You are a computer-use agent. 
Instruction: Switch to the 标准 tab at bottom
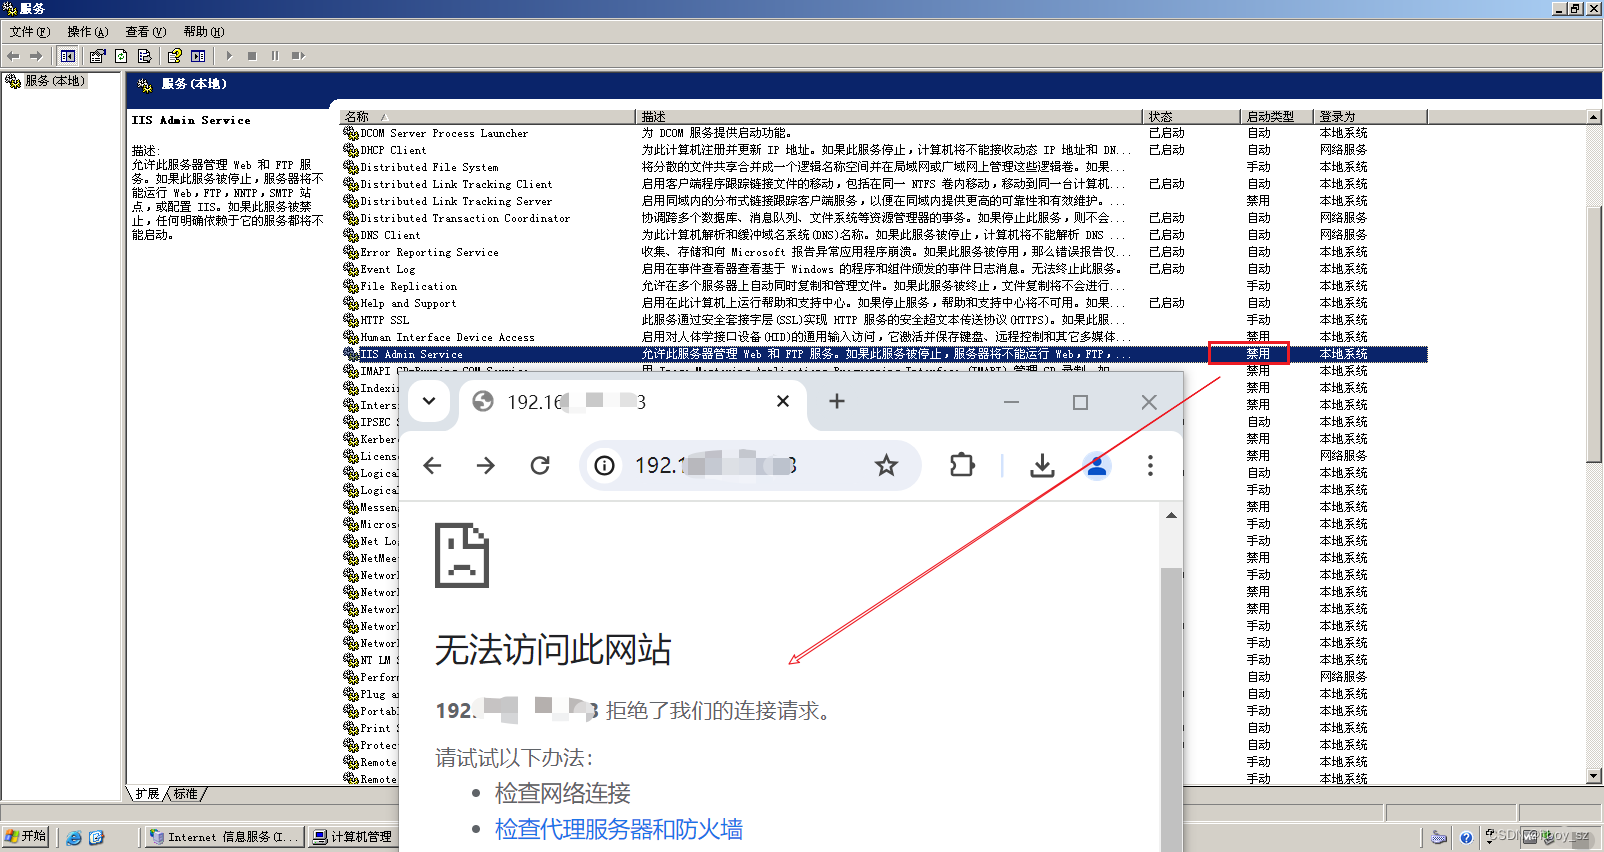tap(186, 794)
